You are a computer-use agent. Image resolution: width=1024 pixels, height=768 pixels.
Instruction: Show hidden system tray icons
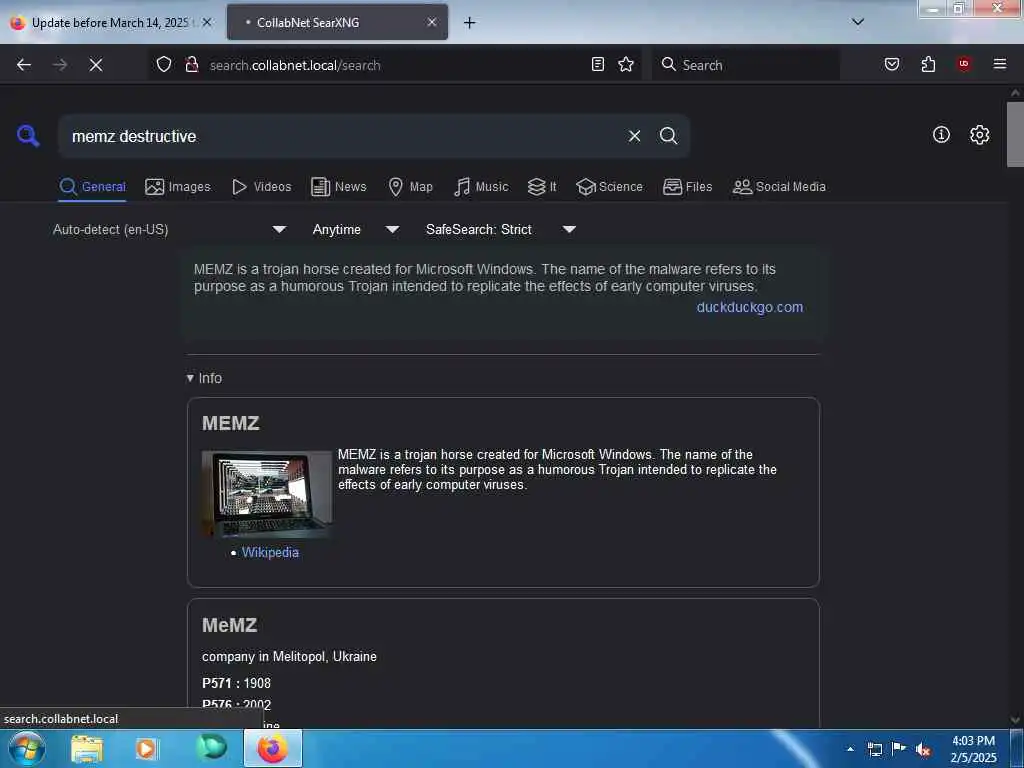point(850,749)
